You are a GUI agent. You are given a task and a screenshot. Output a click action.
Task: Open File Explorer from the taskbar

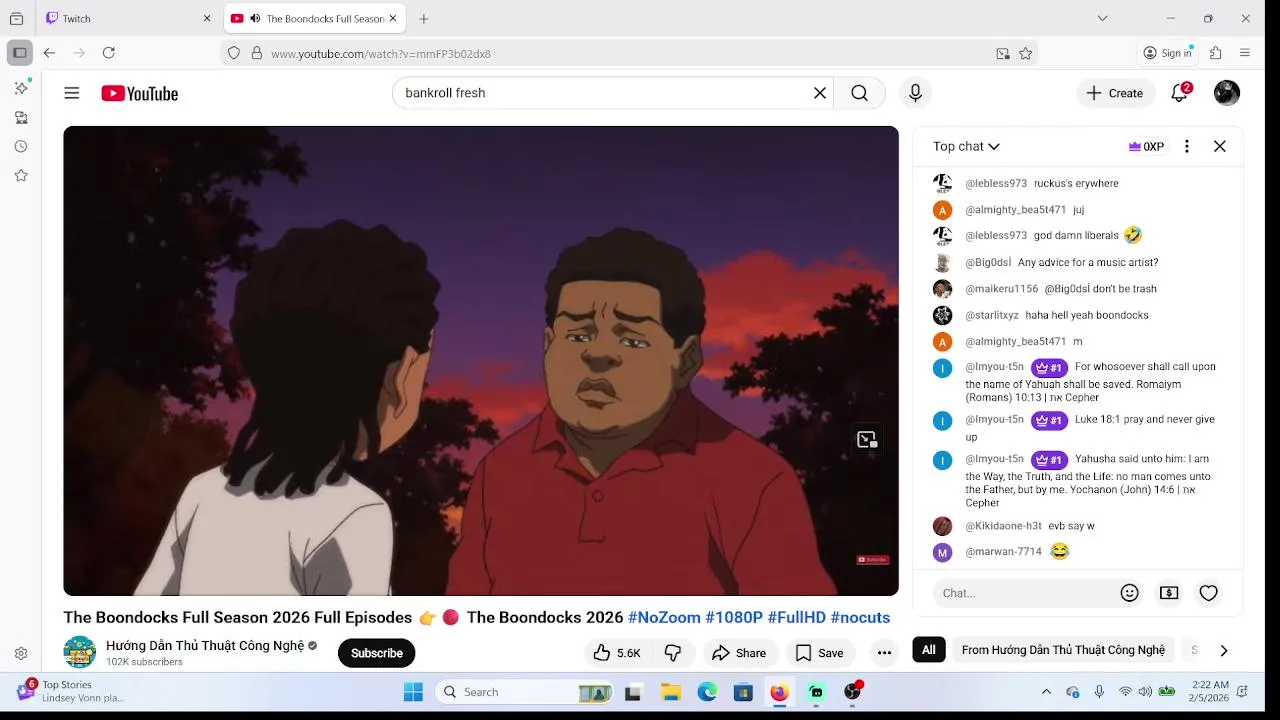(x=671, y=692)
